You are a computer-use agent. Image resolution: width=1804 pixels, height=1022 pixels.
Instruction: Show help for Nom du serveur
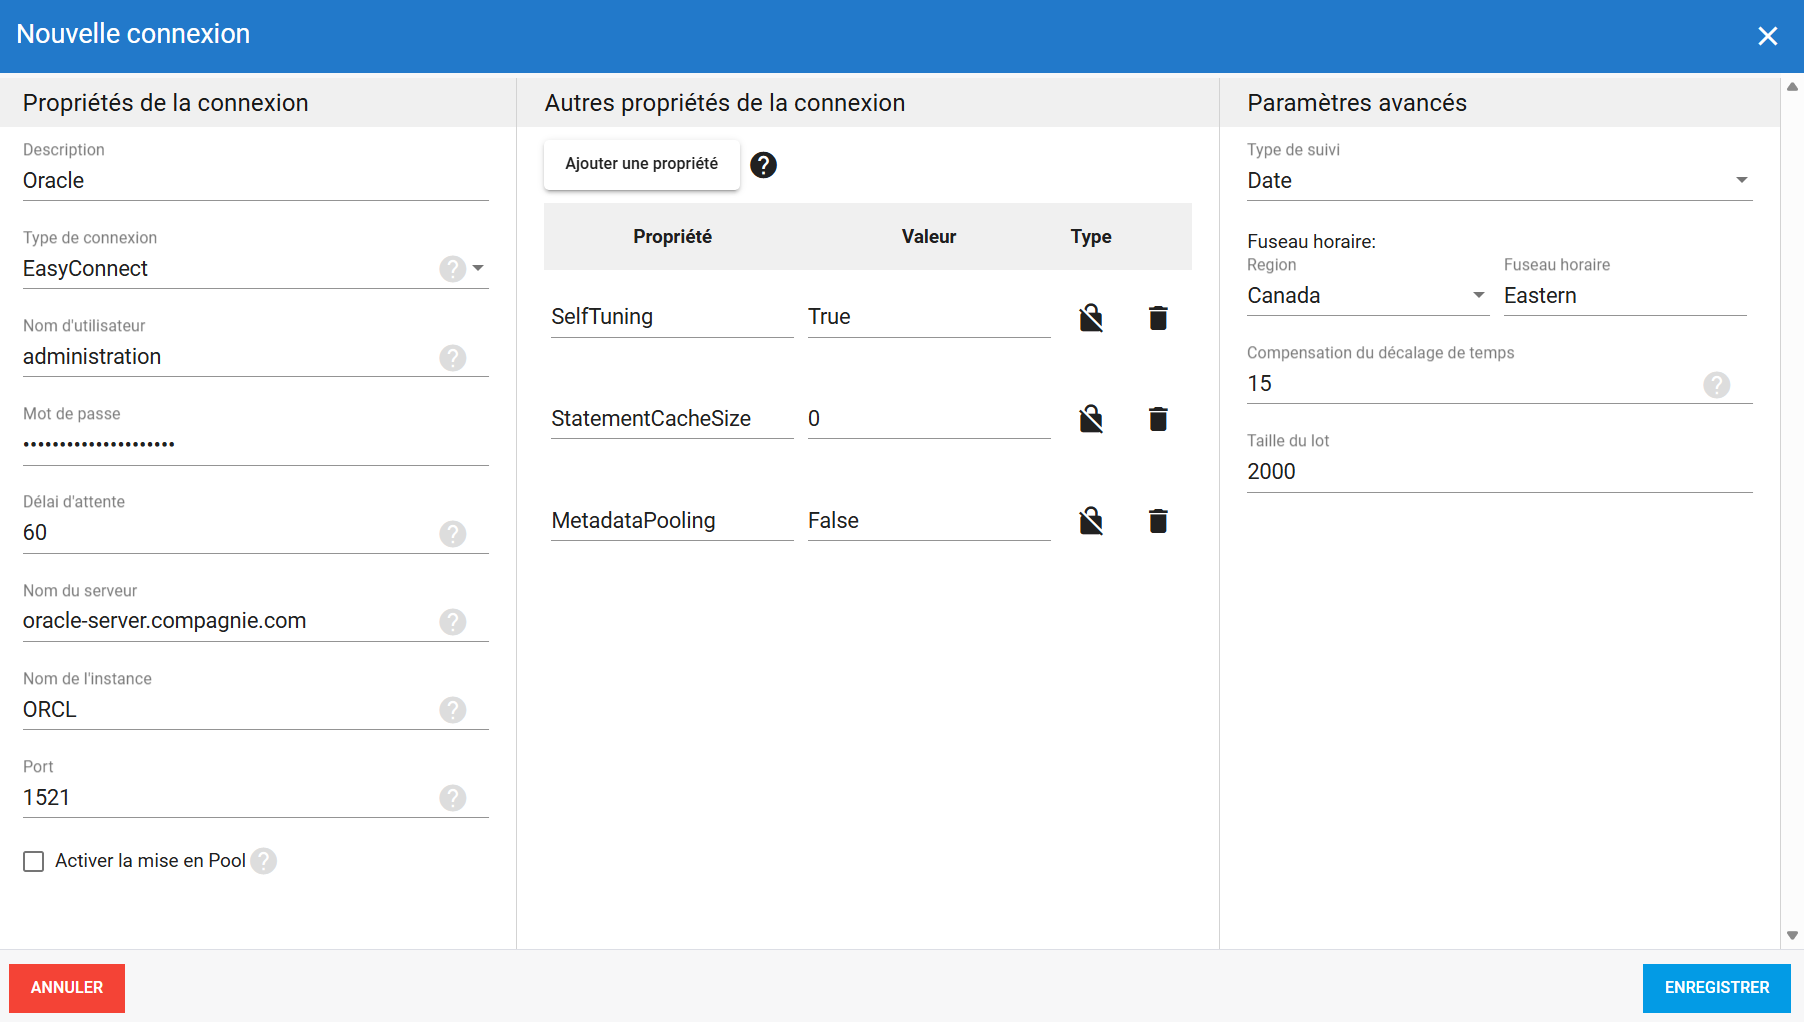[x=453, y=622]
